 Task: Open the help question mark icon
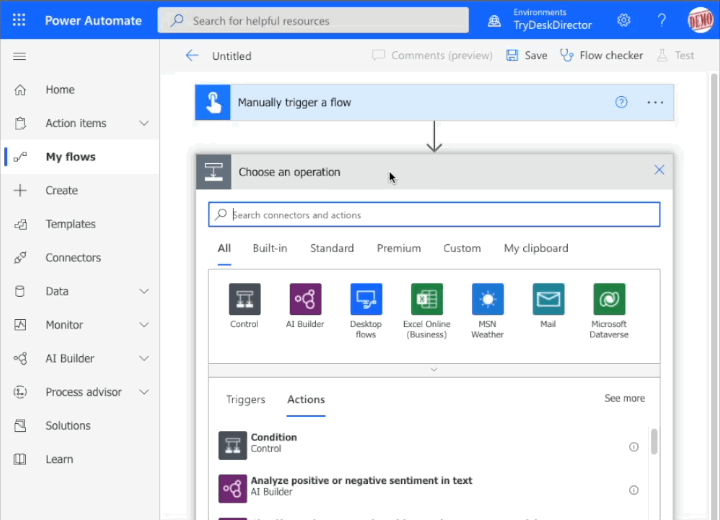pyautogui.click(x=662, y=20)
